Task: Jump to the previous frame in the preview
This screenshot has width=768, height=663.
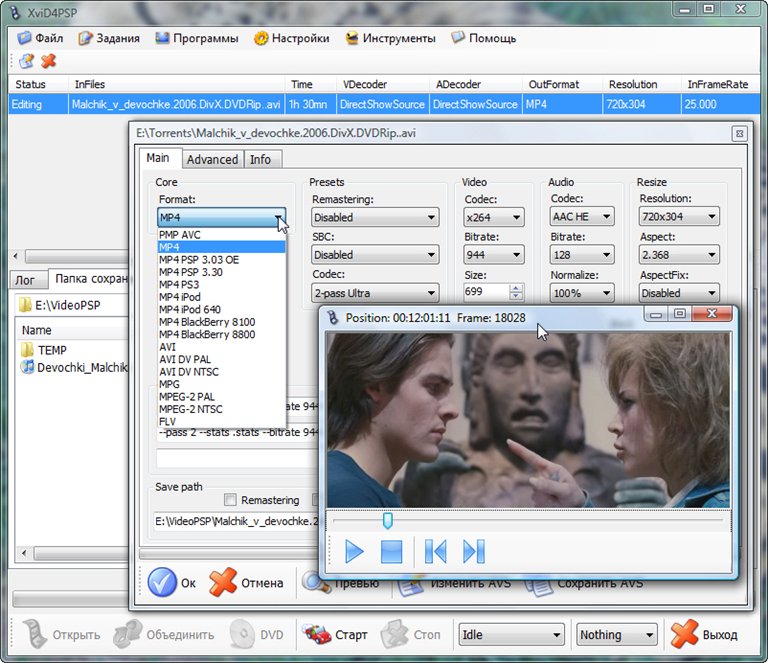Action: [435, 551]
